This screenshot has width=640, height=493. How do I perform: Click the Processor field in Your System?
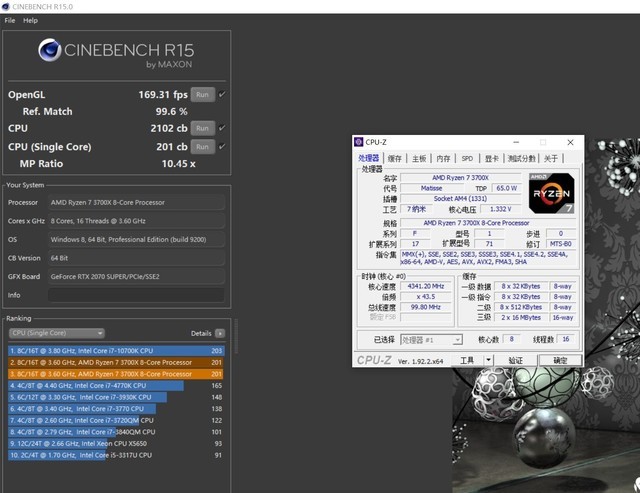pyautogui.click(x=136, y=202)
